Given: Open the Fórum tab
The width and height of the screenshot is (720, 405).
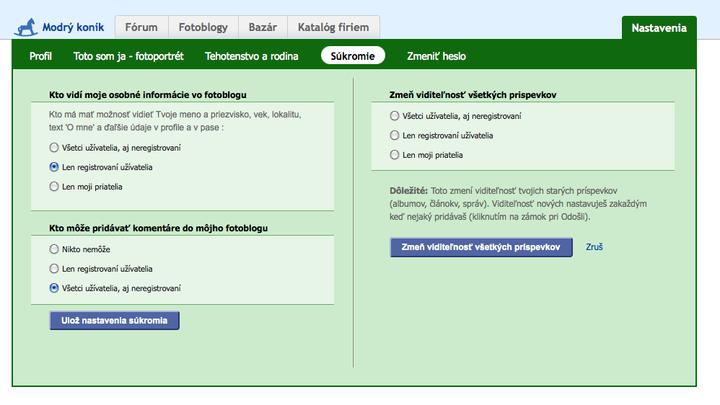Looking at the screenshot, I should coord(140,28).
